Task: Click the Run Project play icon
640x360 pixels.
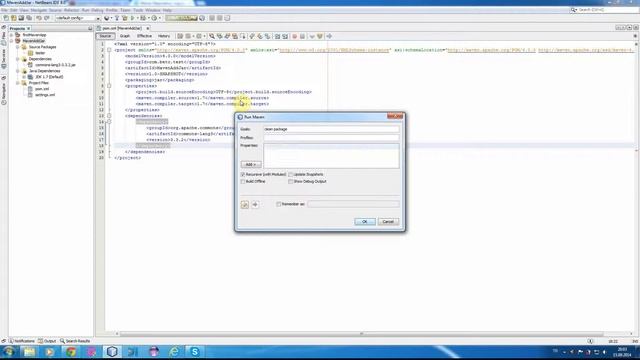Action: pyautogui.click(x=132, y=18)
